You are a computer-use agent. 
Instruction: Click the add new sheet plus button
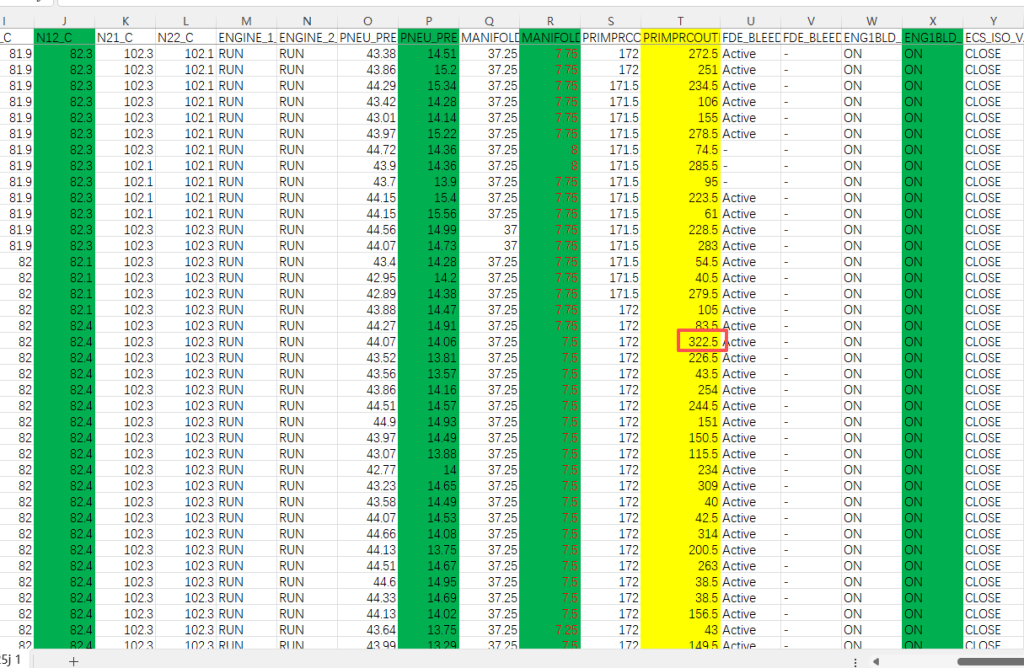tap(72, 661)
